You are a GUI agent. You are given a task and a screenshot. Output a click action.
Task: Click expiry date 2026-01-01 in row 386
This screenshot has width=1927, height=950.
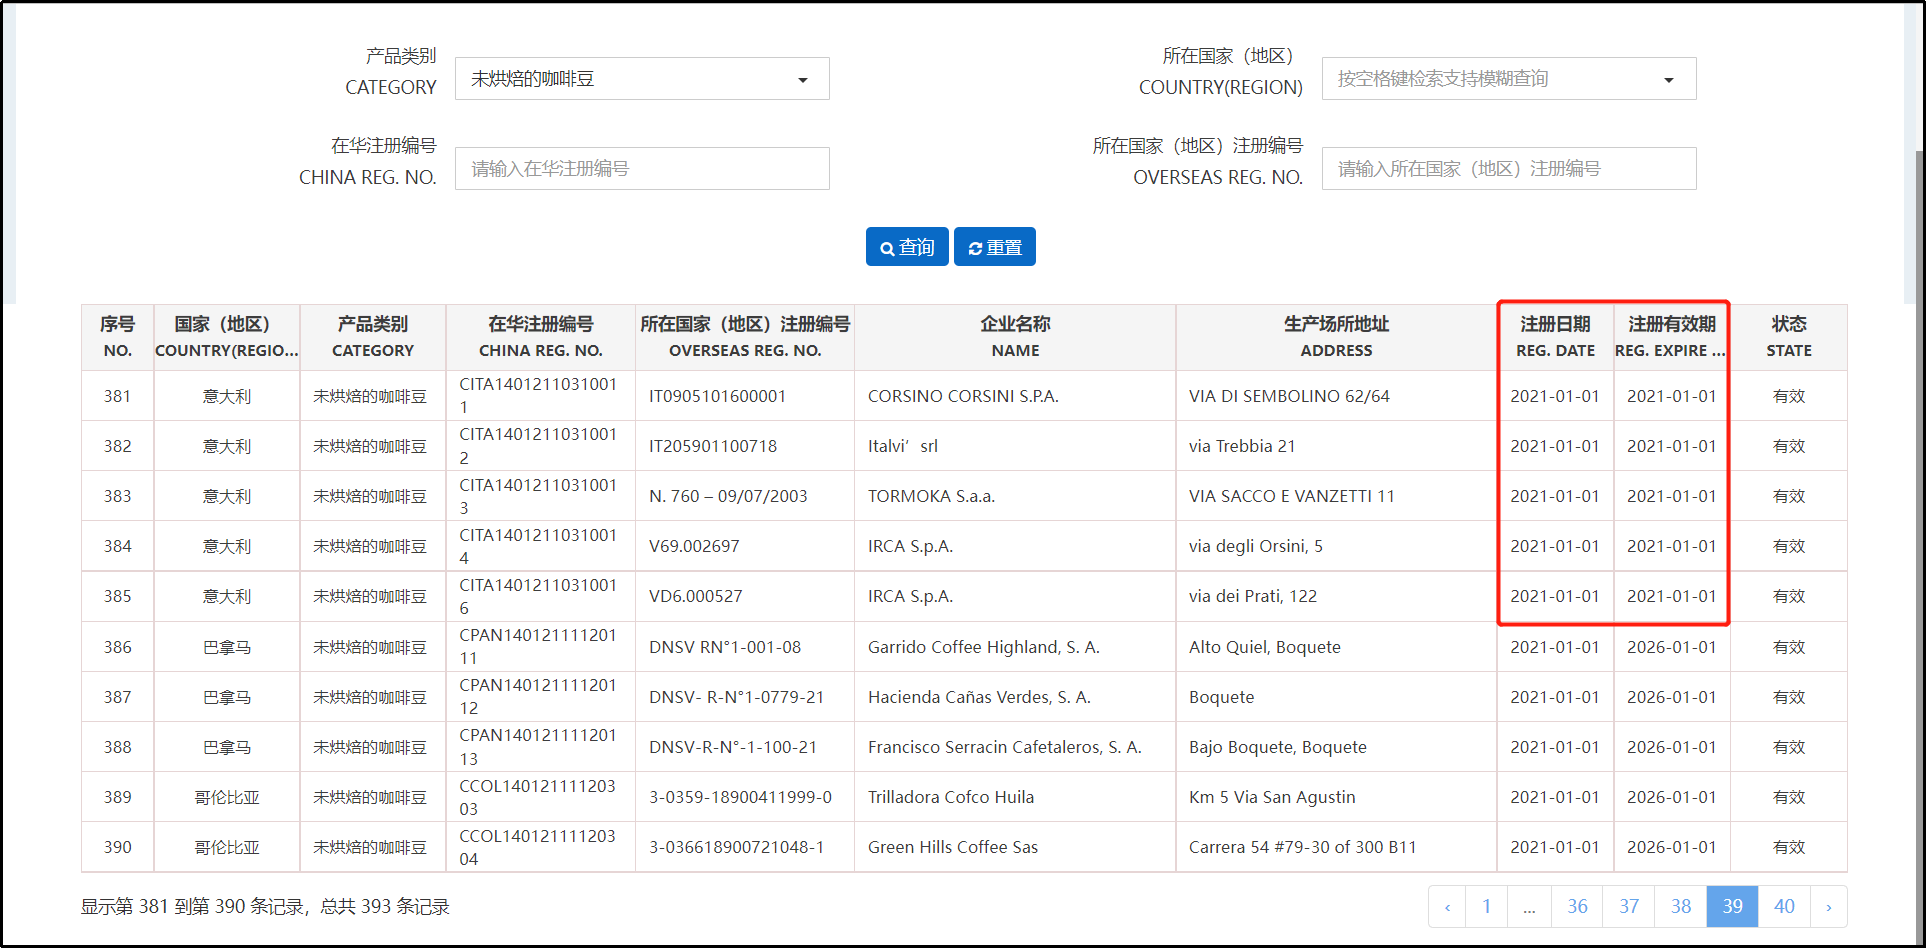(x=1671, y=647)
